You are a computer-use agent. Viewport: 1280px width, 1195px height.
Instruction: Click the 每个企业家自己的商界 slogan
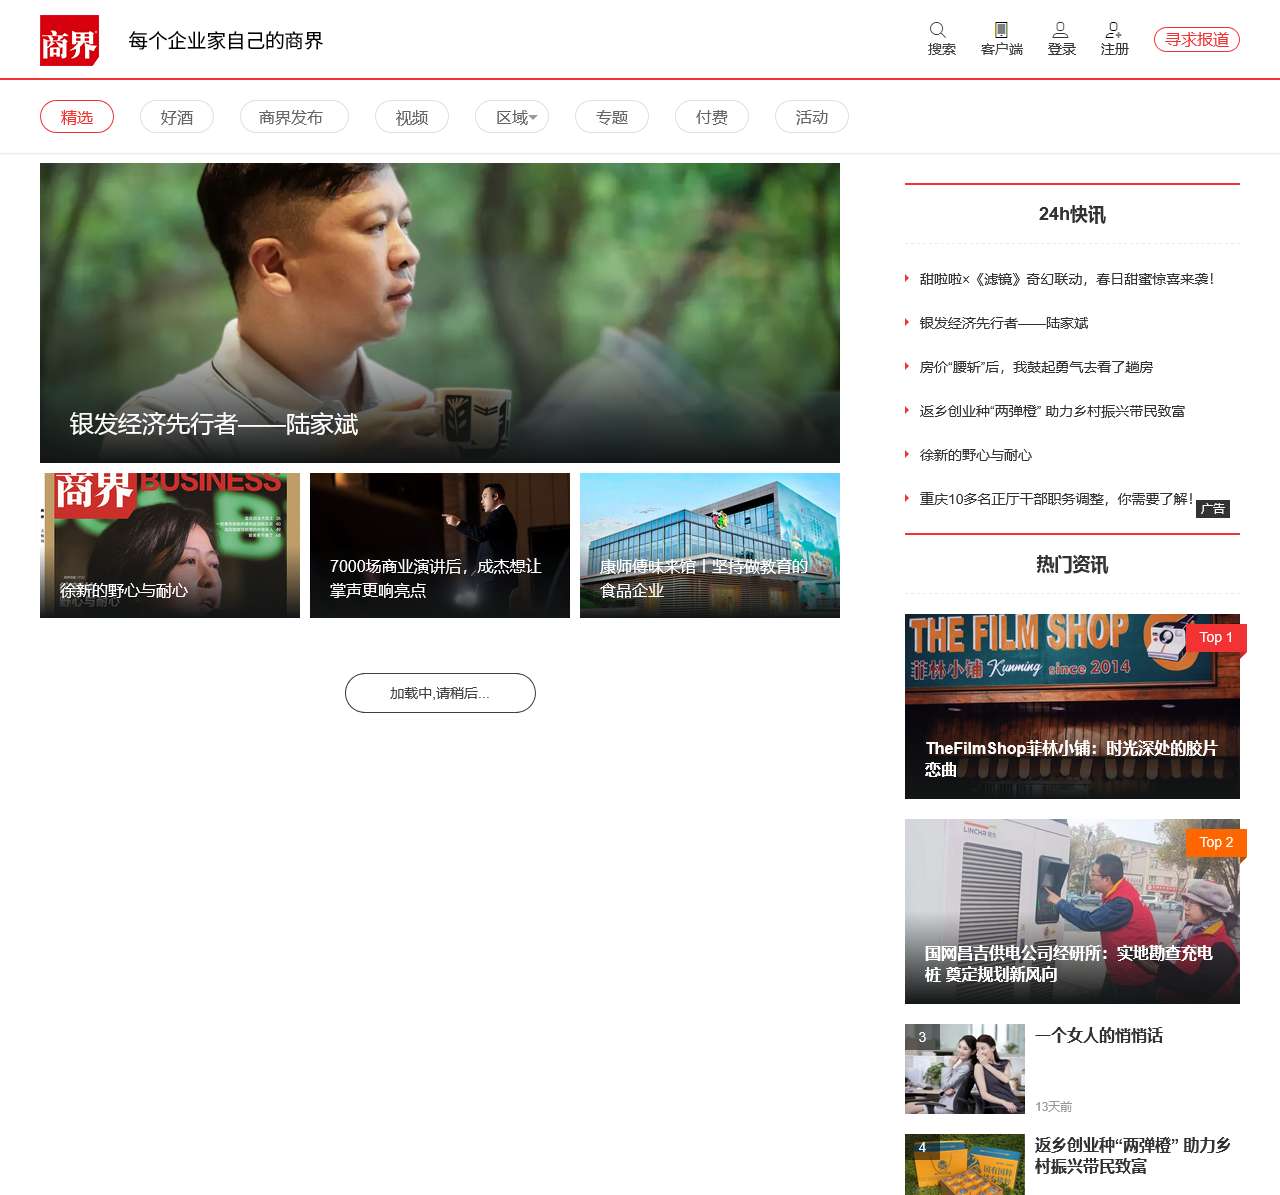(x=226, y=41)
